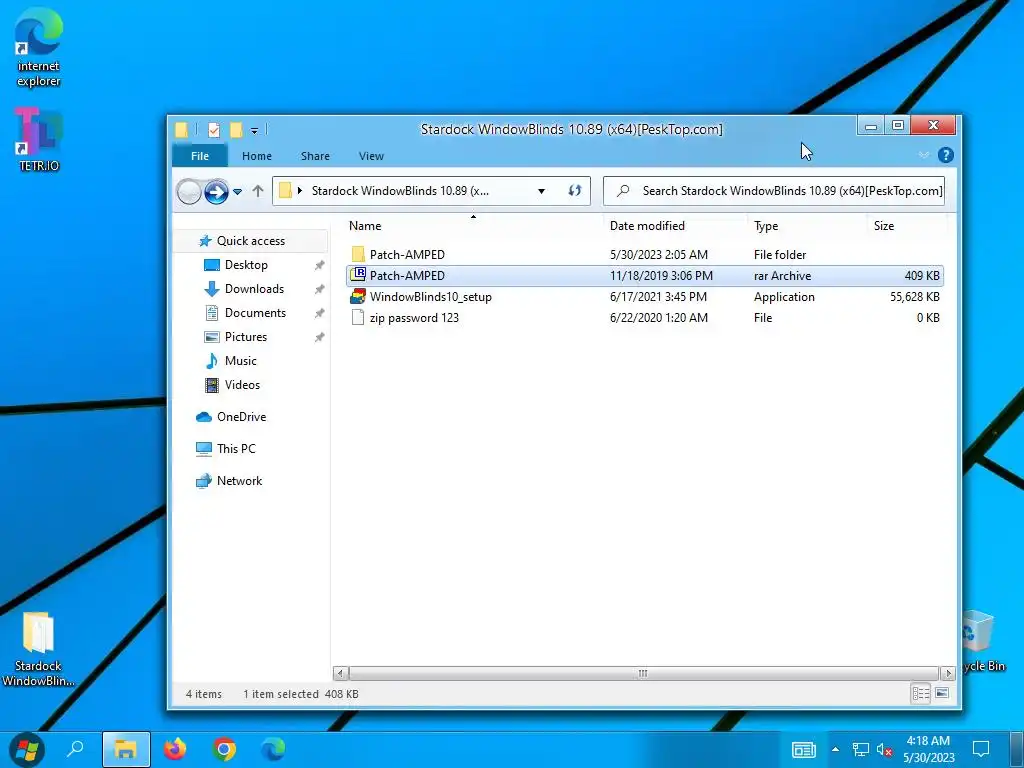Open taskbar search magnifier
Image resolution: width=1024 pixels, height=768 pixels.
76,748
